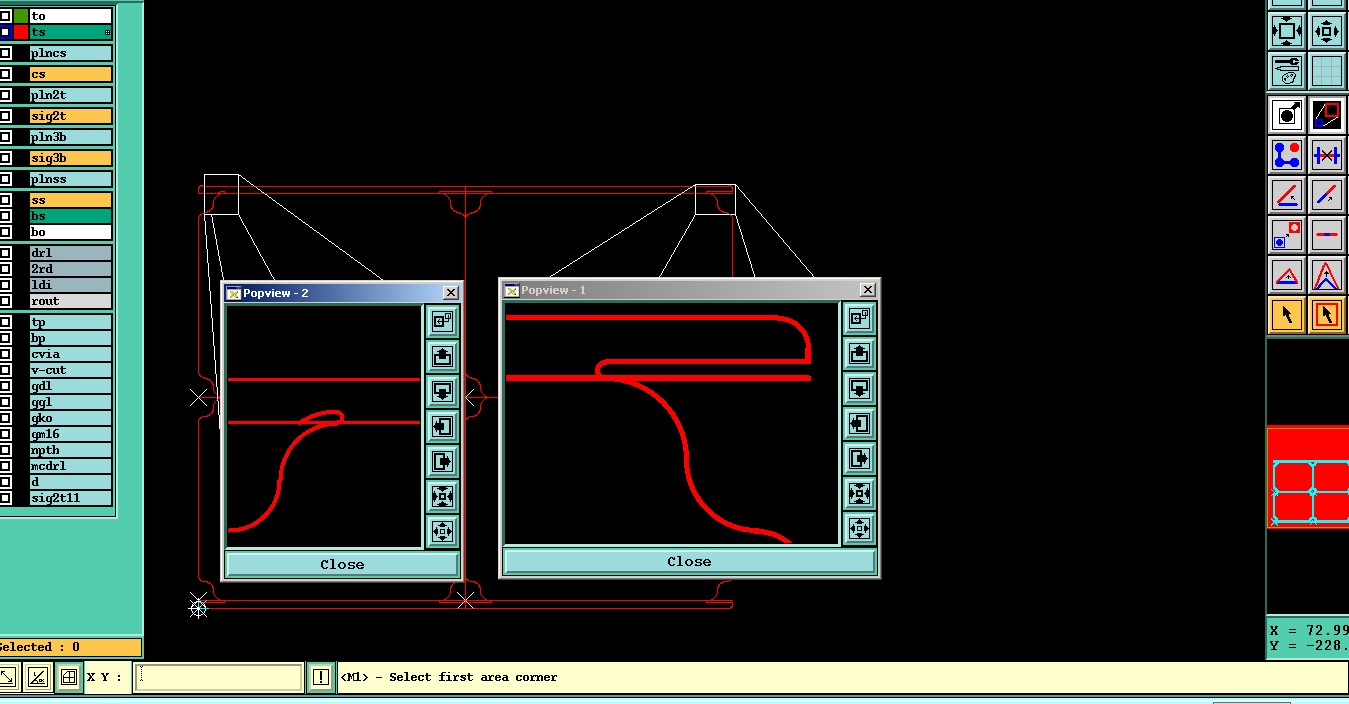Select layer row sig3b

[70, 158]
